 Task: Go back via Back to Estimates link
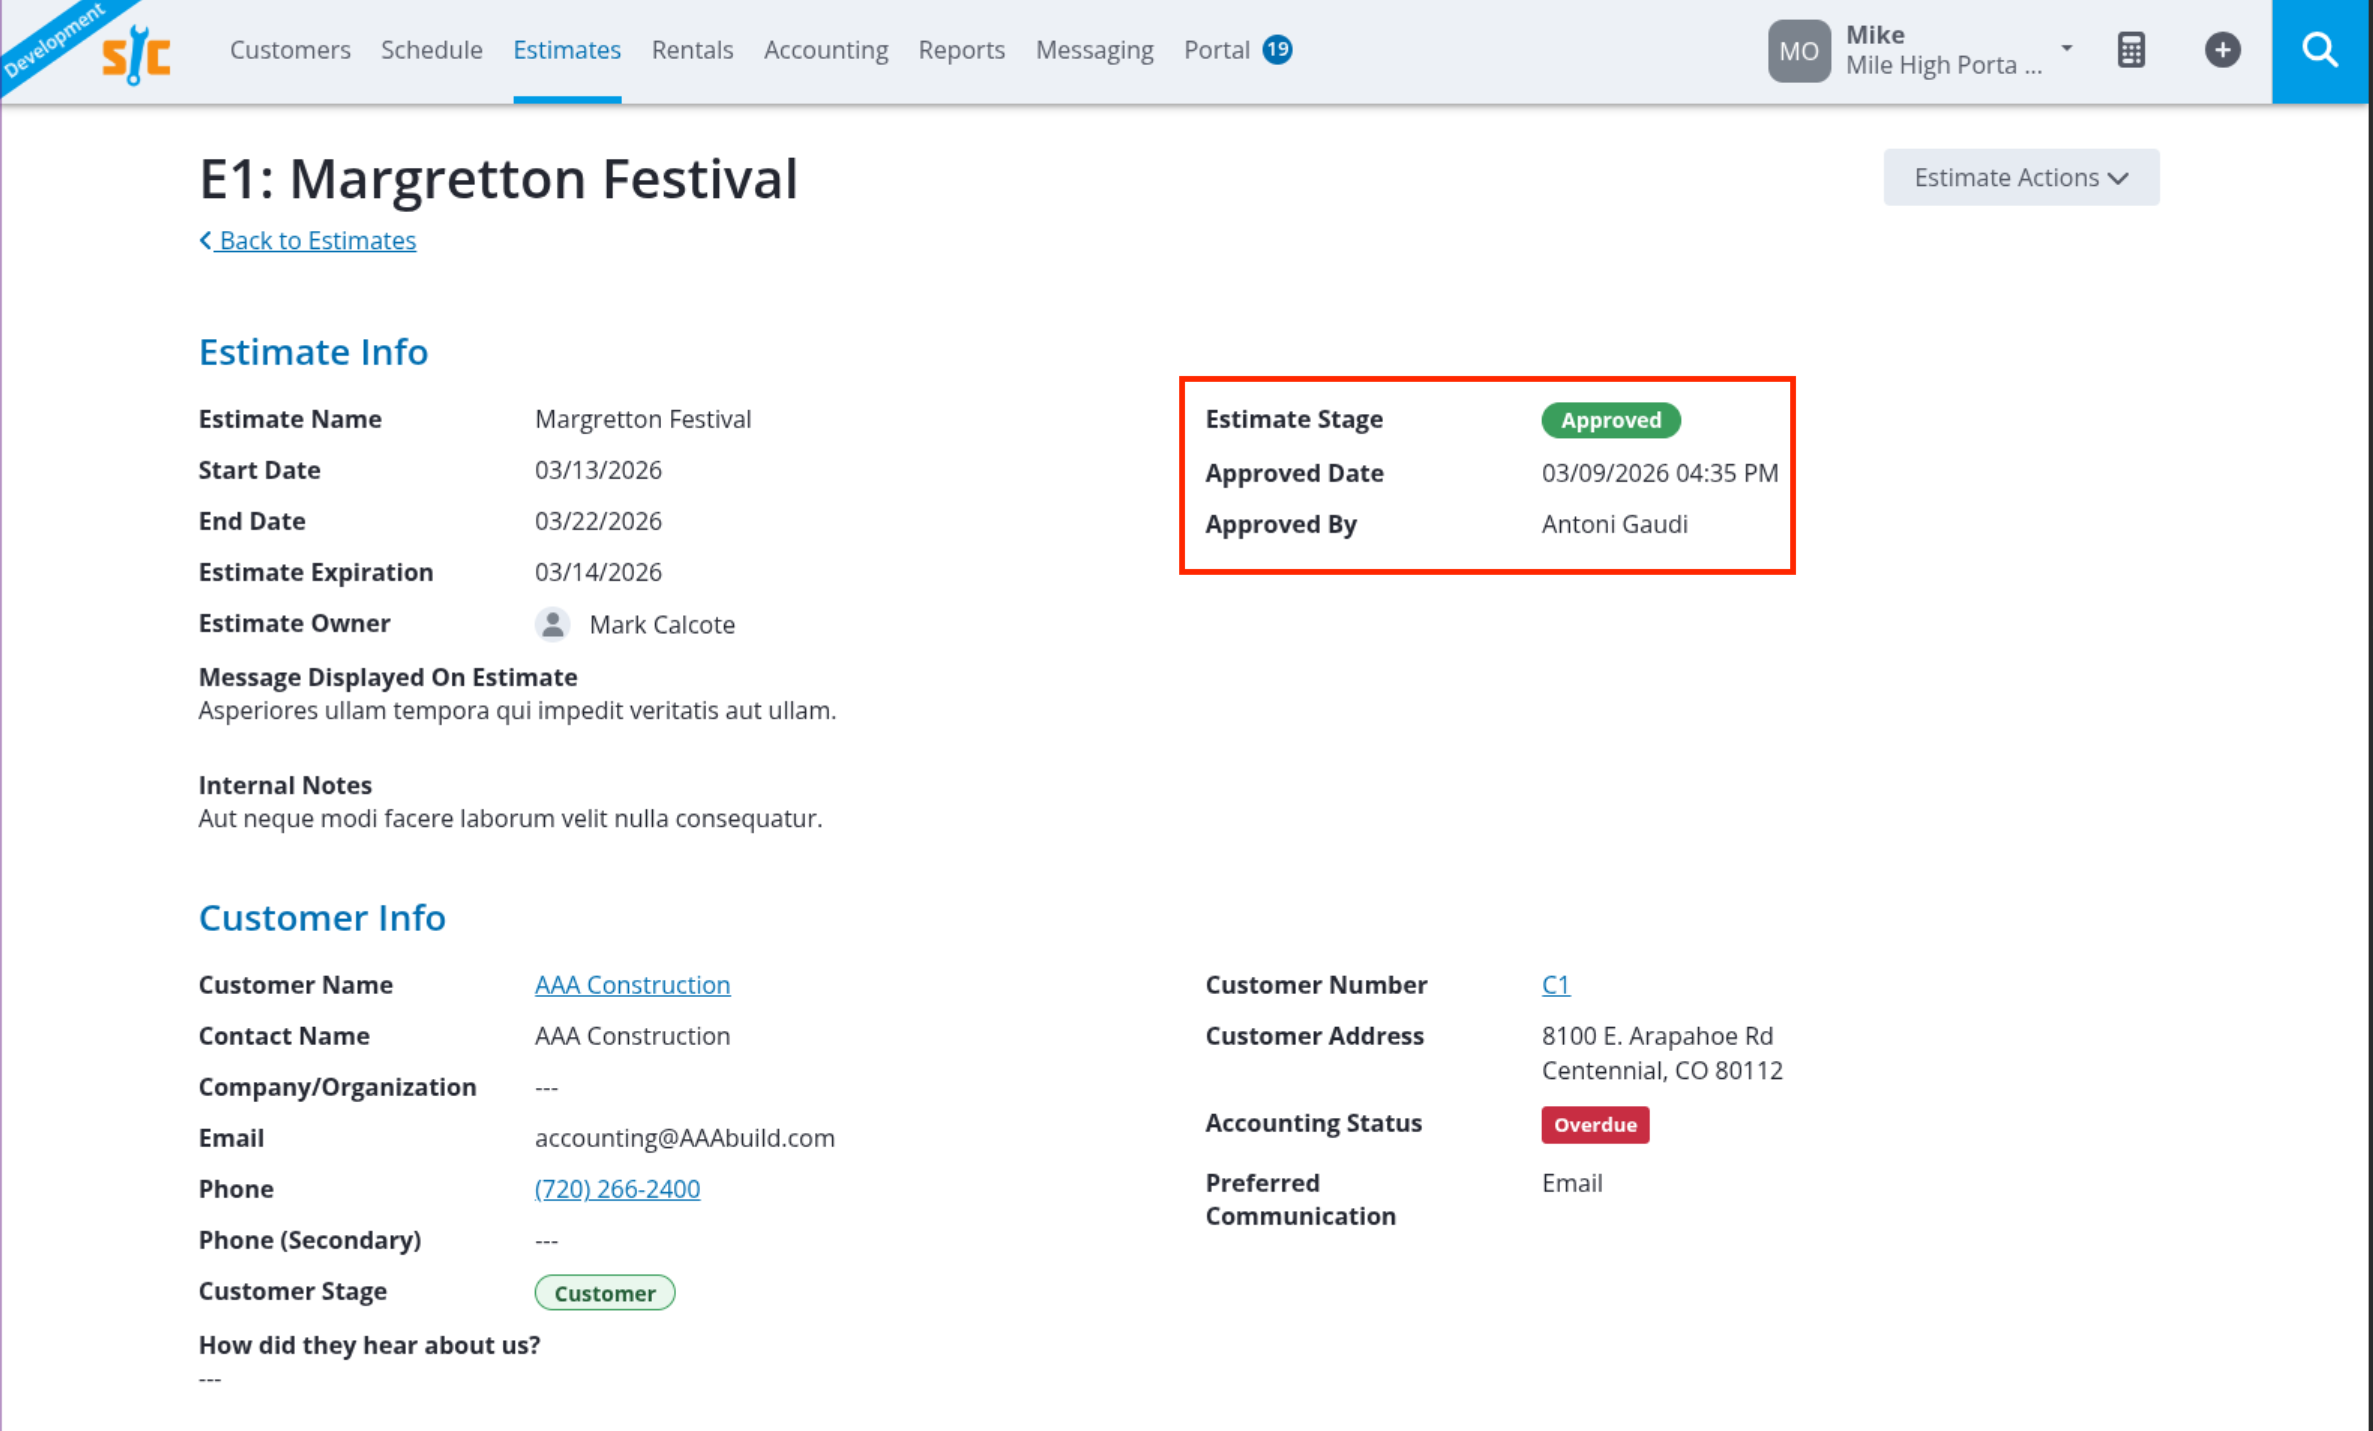coord(307,240)
